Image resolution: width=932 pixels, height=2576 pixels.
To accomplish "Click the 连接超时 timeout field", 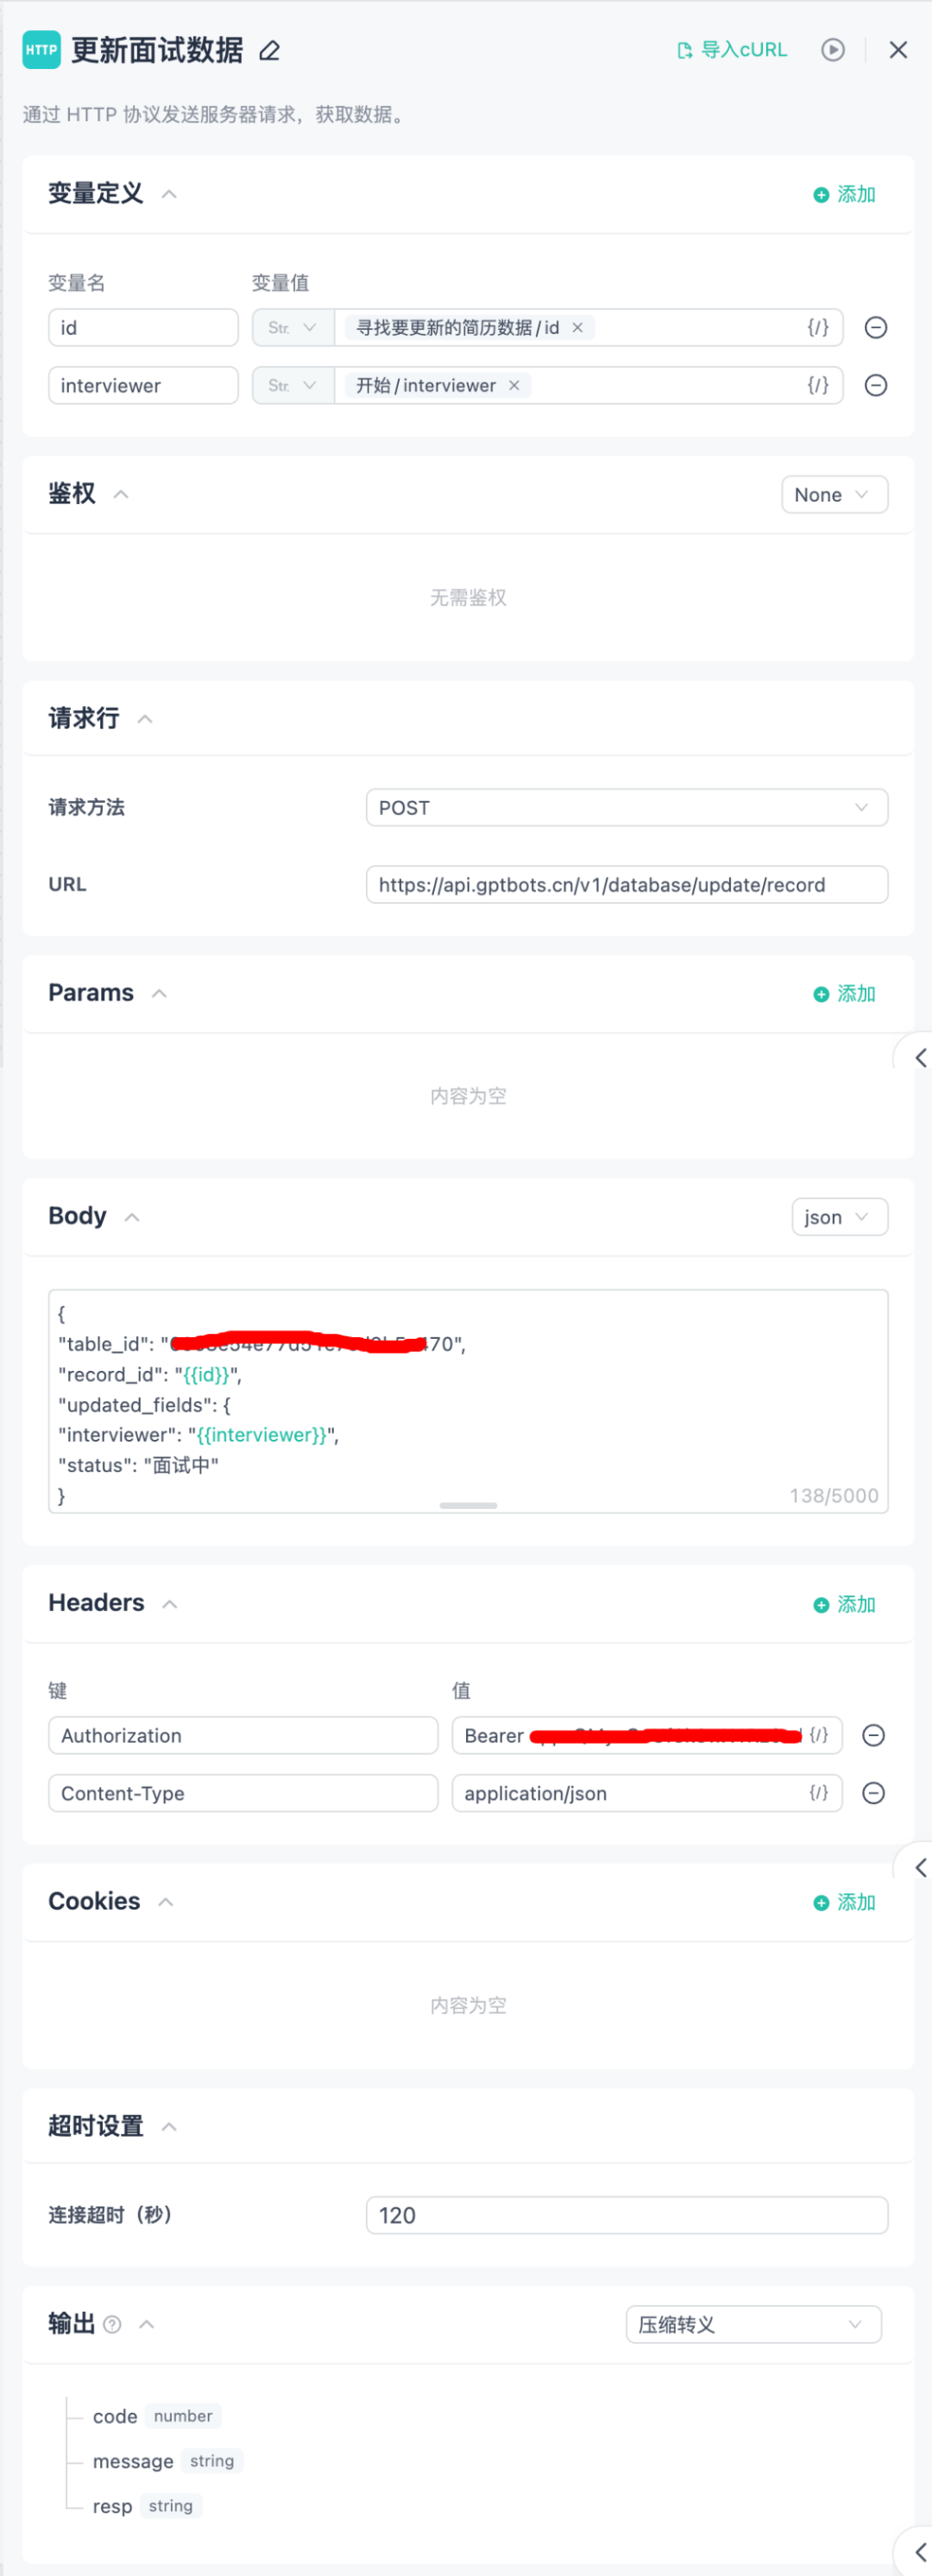I will coord(626,2215).
